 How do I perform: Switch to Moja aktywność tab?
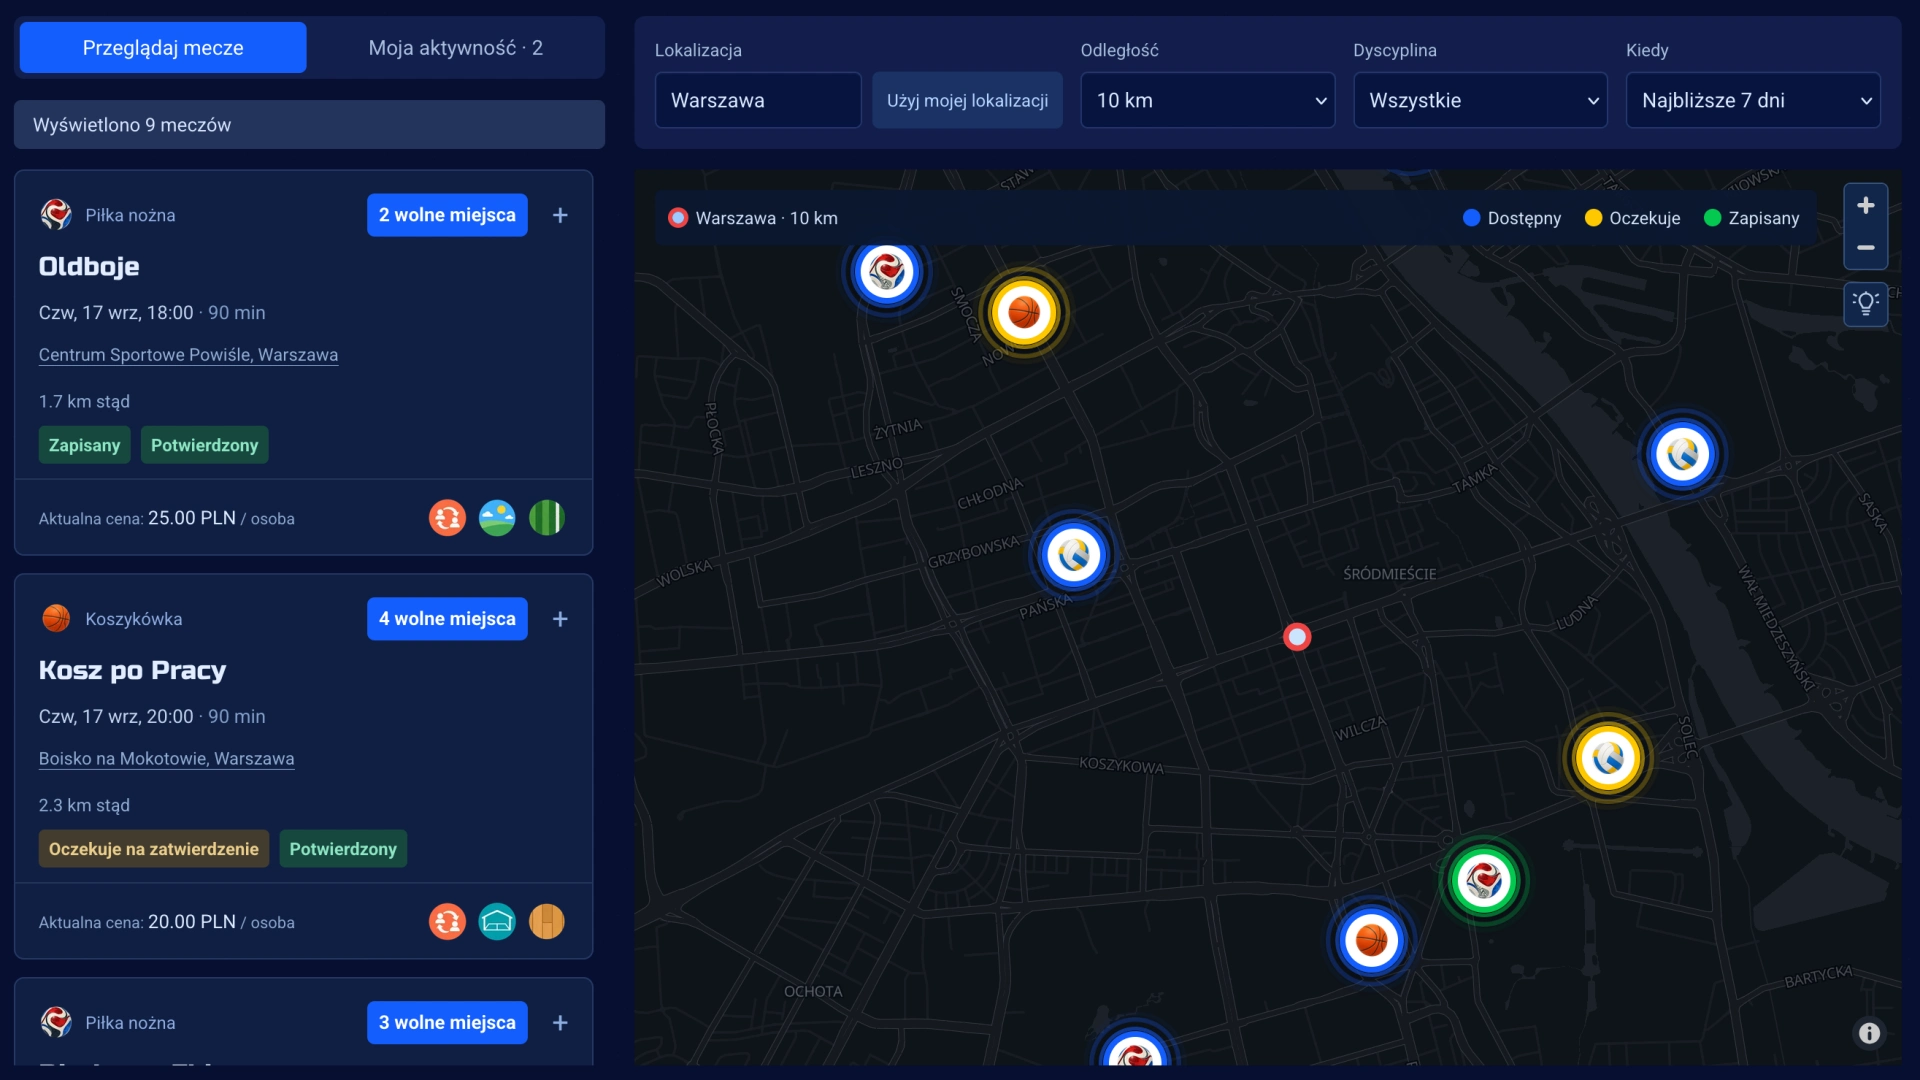[456, 47]
